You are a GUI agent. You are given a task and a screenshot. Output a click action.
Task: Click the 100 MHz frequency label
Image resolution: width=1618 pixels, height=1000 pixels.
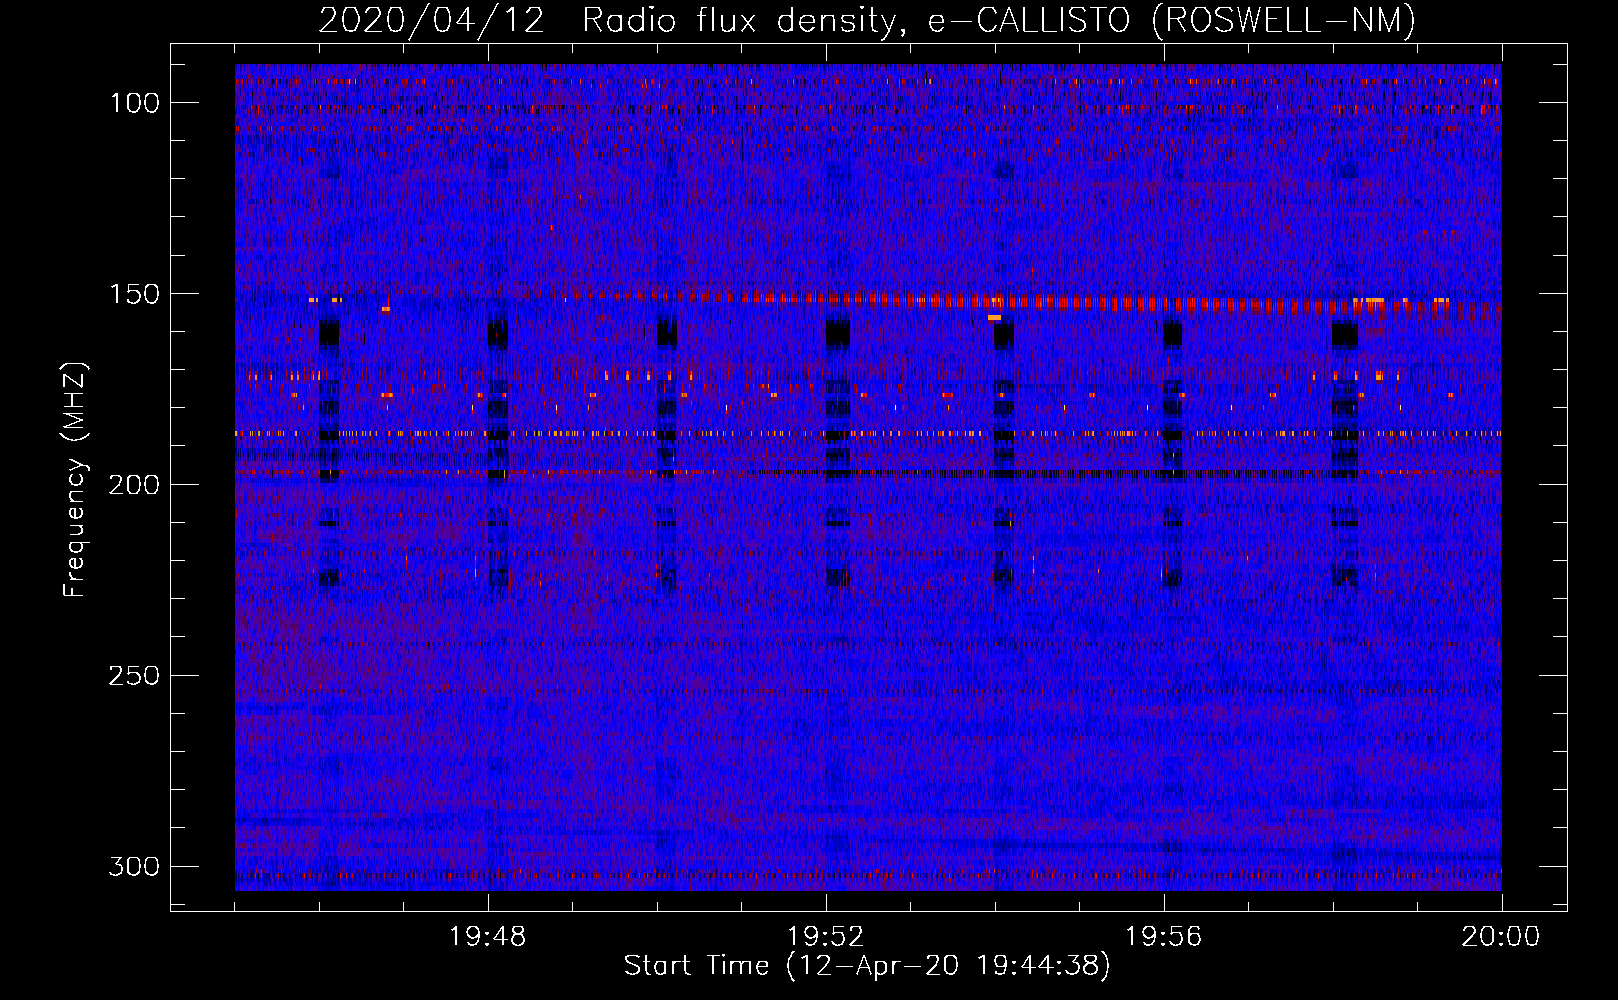click(x=133, y=103)
